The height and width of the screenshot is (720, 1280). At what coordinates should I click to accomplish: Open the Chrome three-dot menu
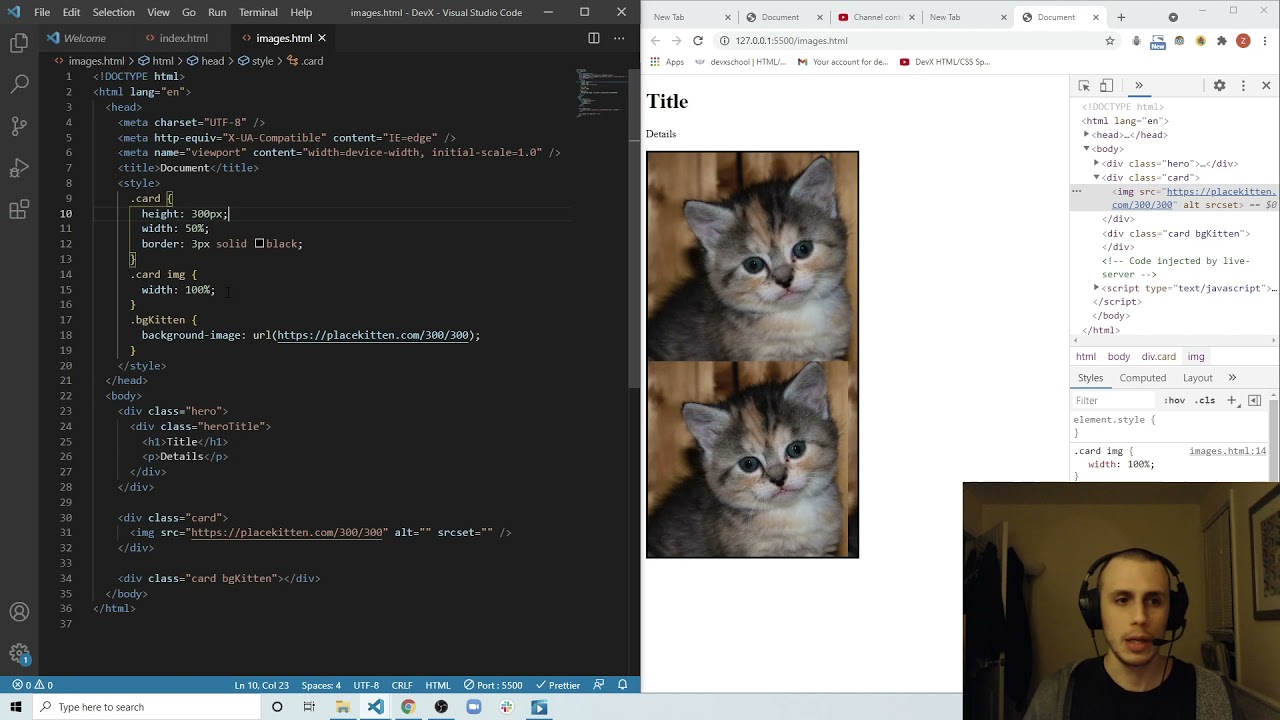coord(1265,41)
